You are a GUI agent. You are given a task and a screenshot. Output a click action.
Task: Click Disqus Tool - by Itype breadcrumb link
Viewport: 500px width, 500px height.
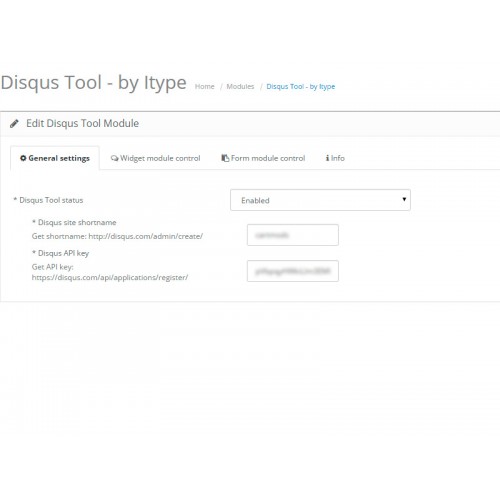pos(301,87)
